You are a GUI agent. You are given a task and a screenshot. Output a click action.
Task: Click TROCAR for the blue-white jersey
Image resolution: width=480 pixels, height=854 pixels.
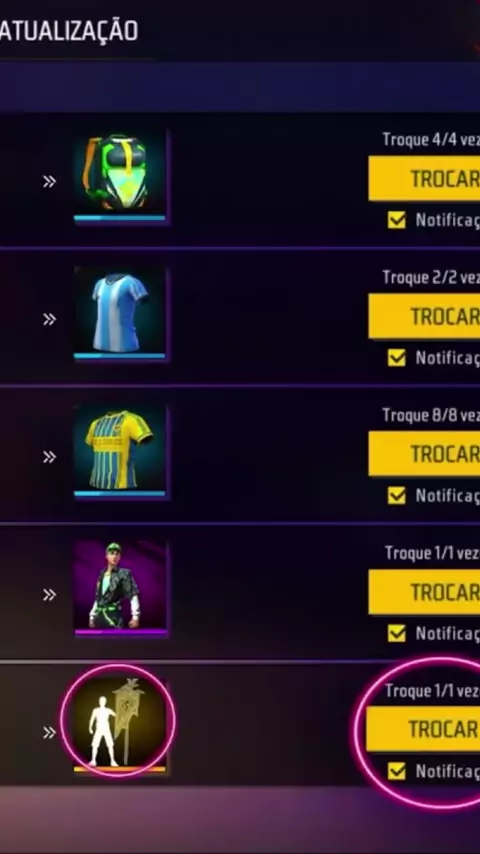coord(424,316)
